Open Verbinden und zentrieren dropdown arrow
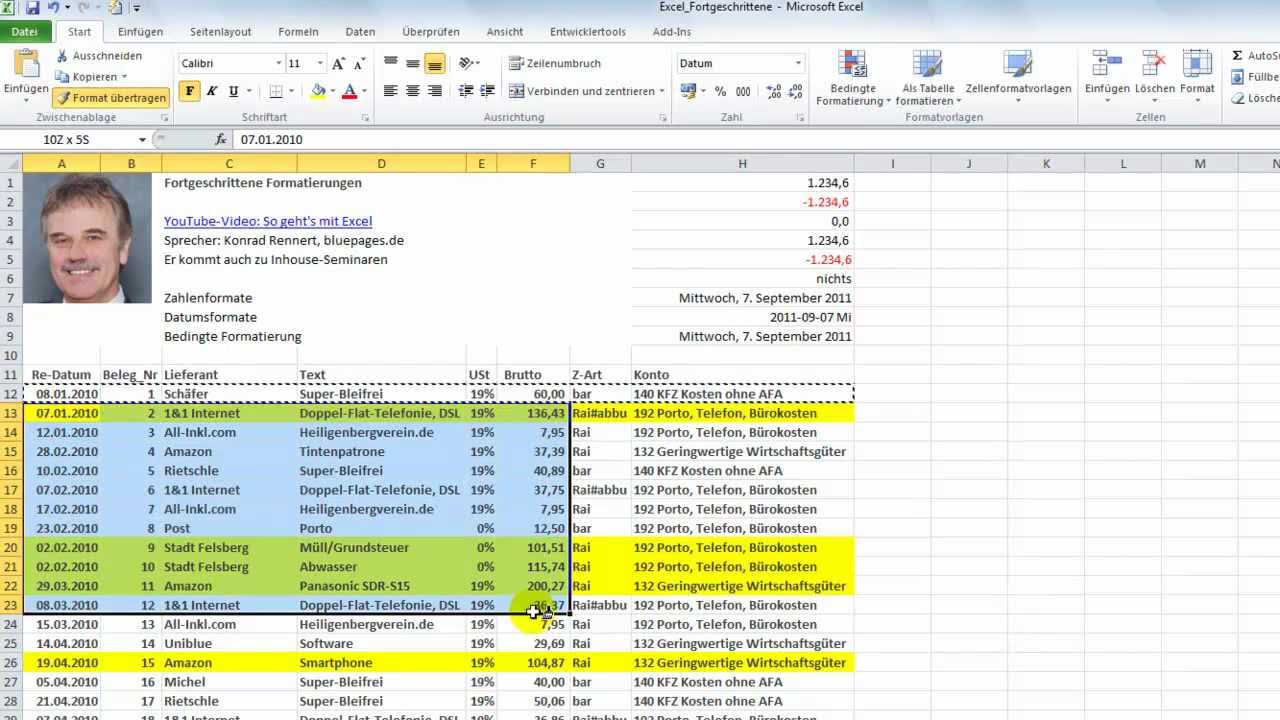 tap(662, 91)
